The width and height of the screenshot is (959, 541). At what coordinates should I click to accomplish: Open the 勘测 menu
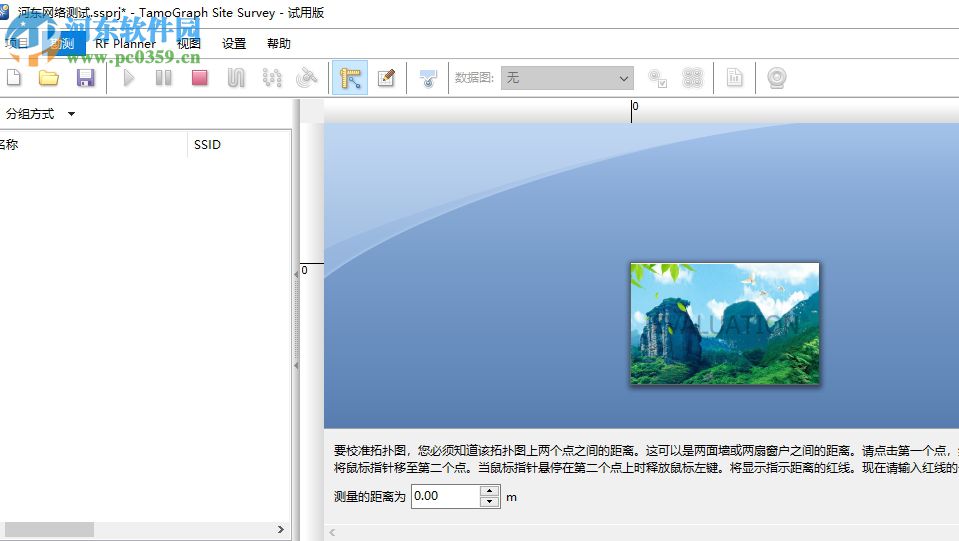coord(61,43)
